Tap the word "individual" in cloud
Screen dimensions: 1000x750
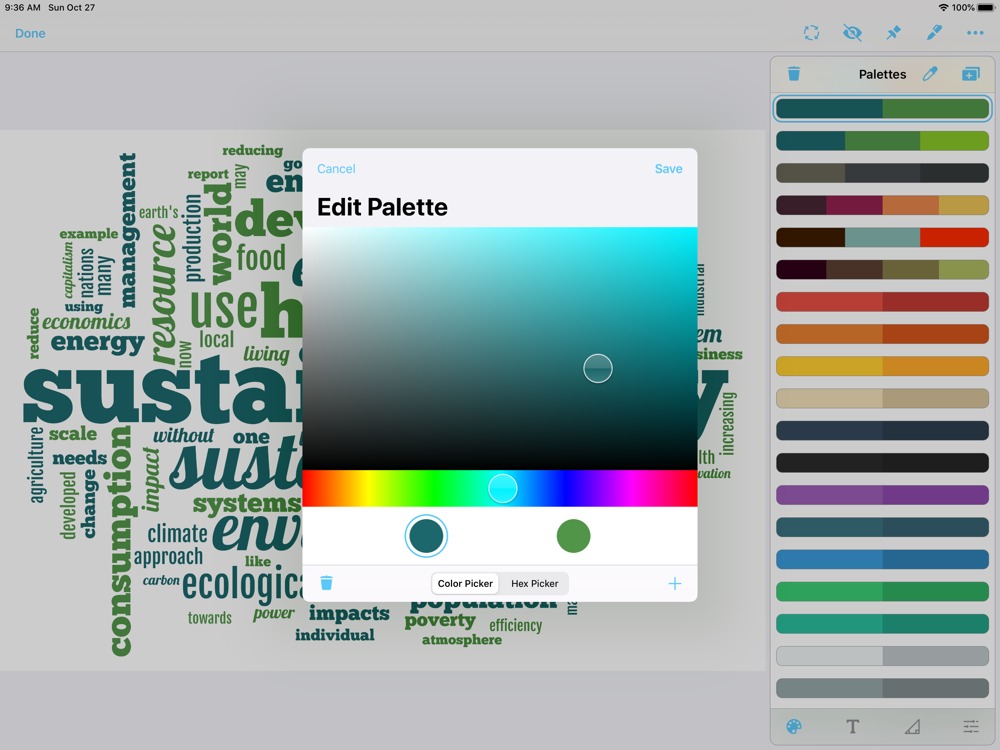pyautogui.click(x=334, y=635)
